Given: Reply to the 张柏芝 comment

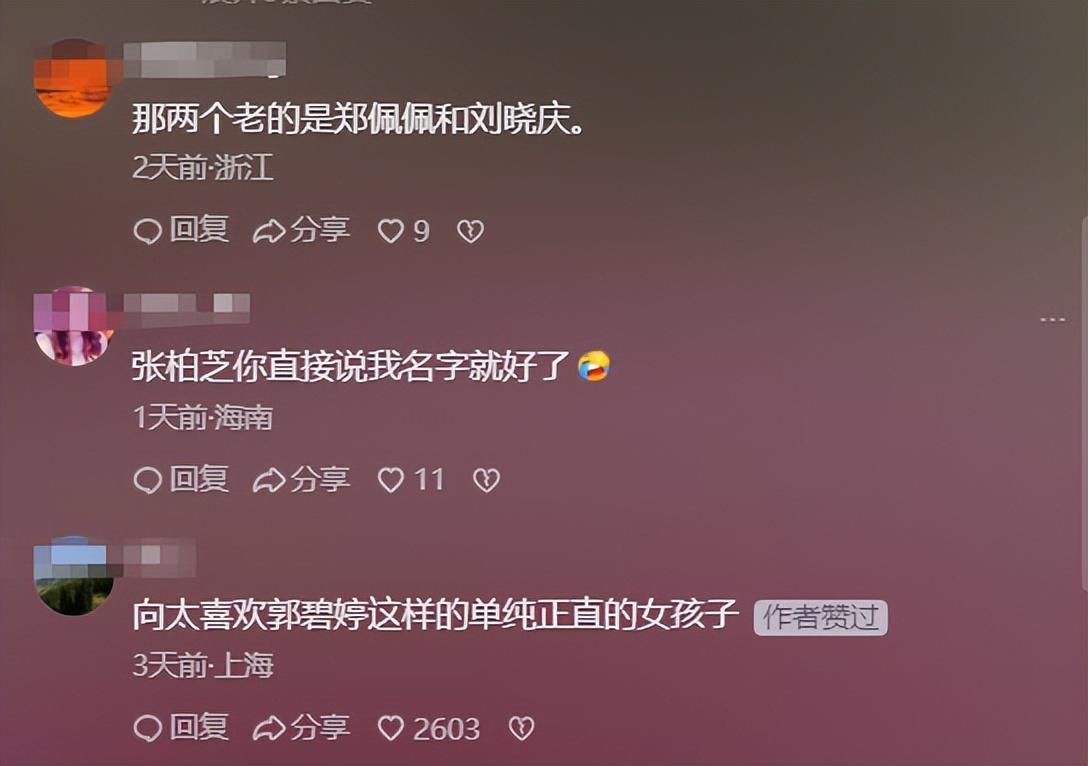Looking at the screenshot, I should tap(181, 479).
